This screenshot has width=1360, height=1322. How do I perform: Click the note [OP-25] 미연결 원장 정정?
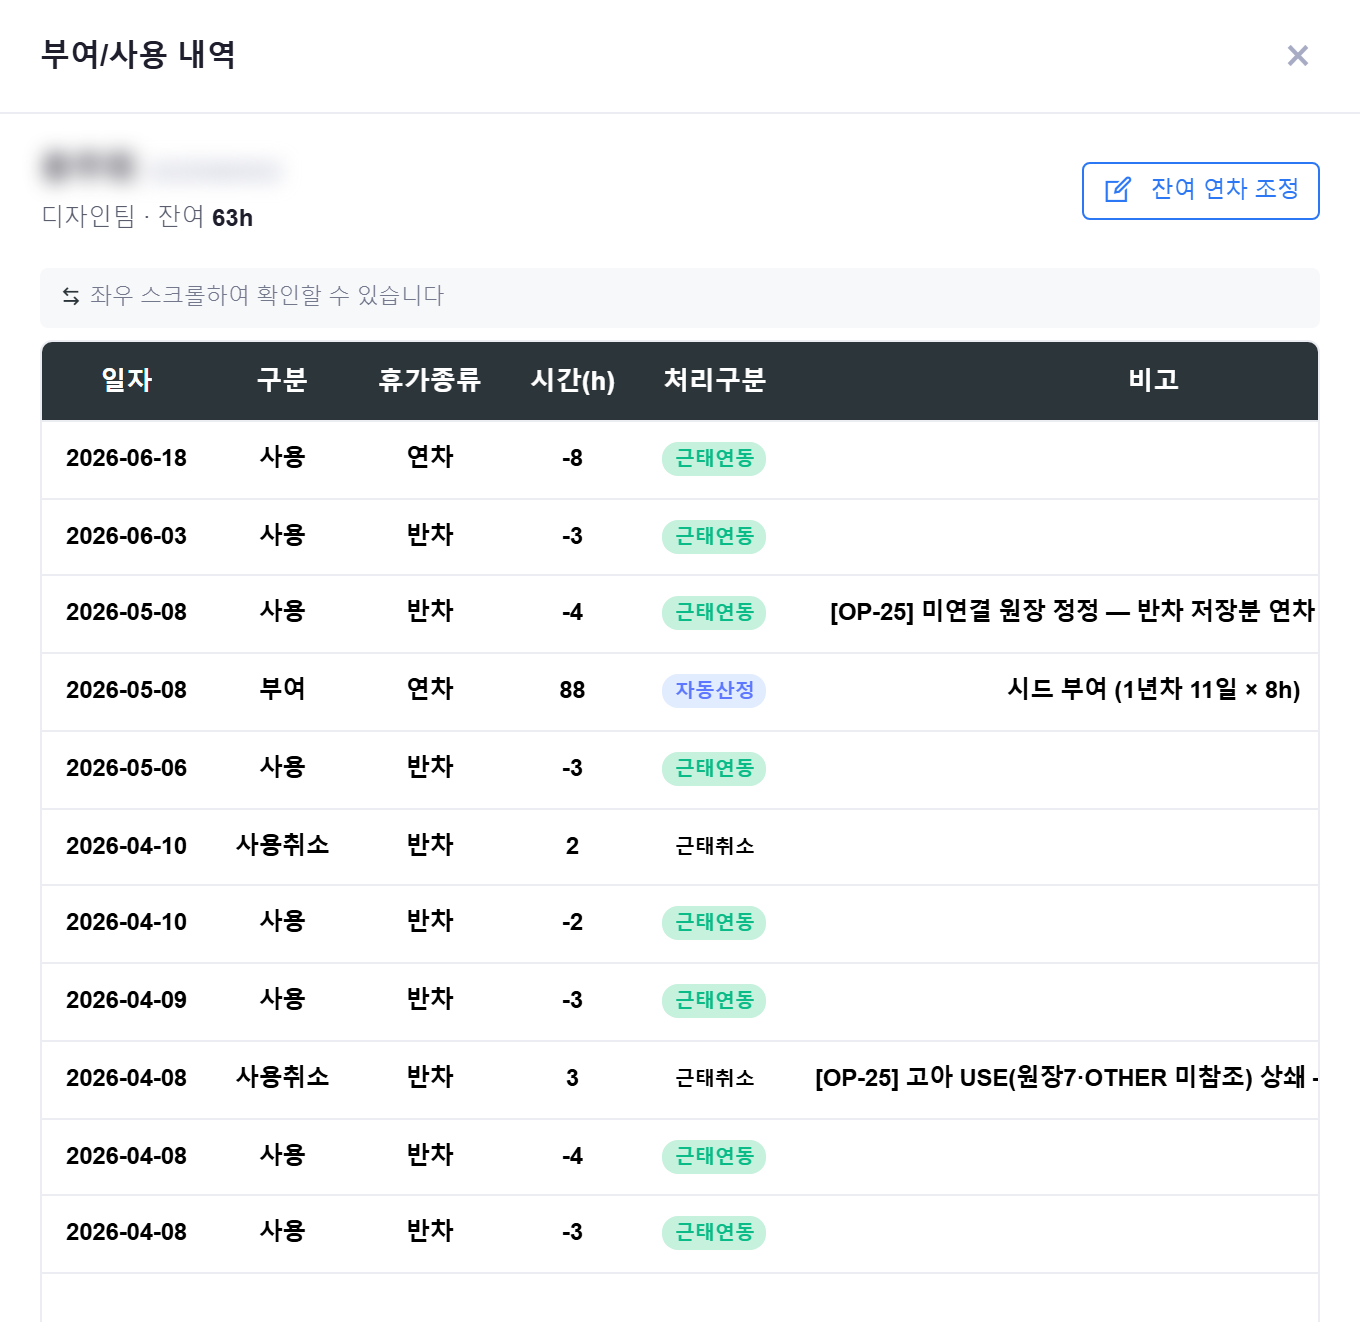tap(1072, 612)
